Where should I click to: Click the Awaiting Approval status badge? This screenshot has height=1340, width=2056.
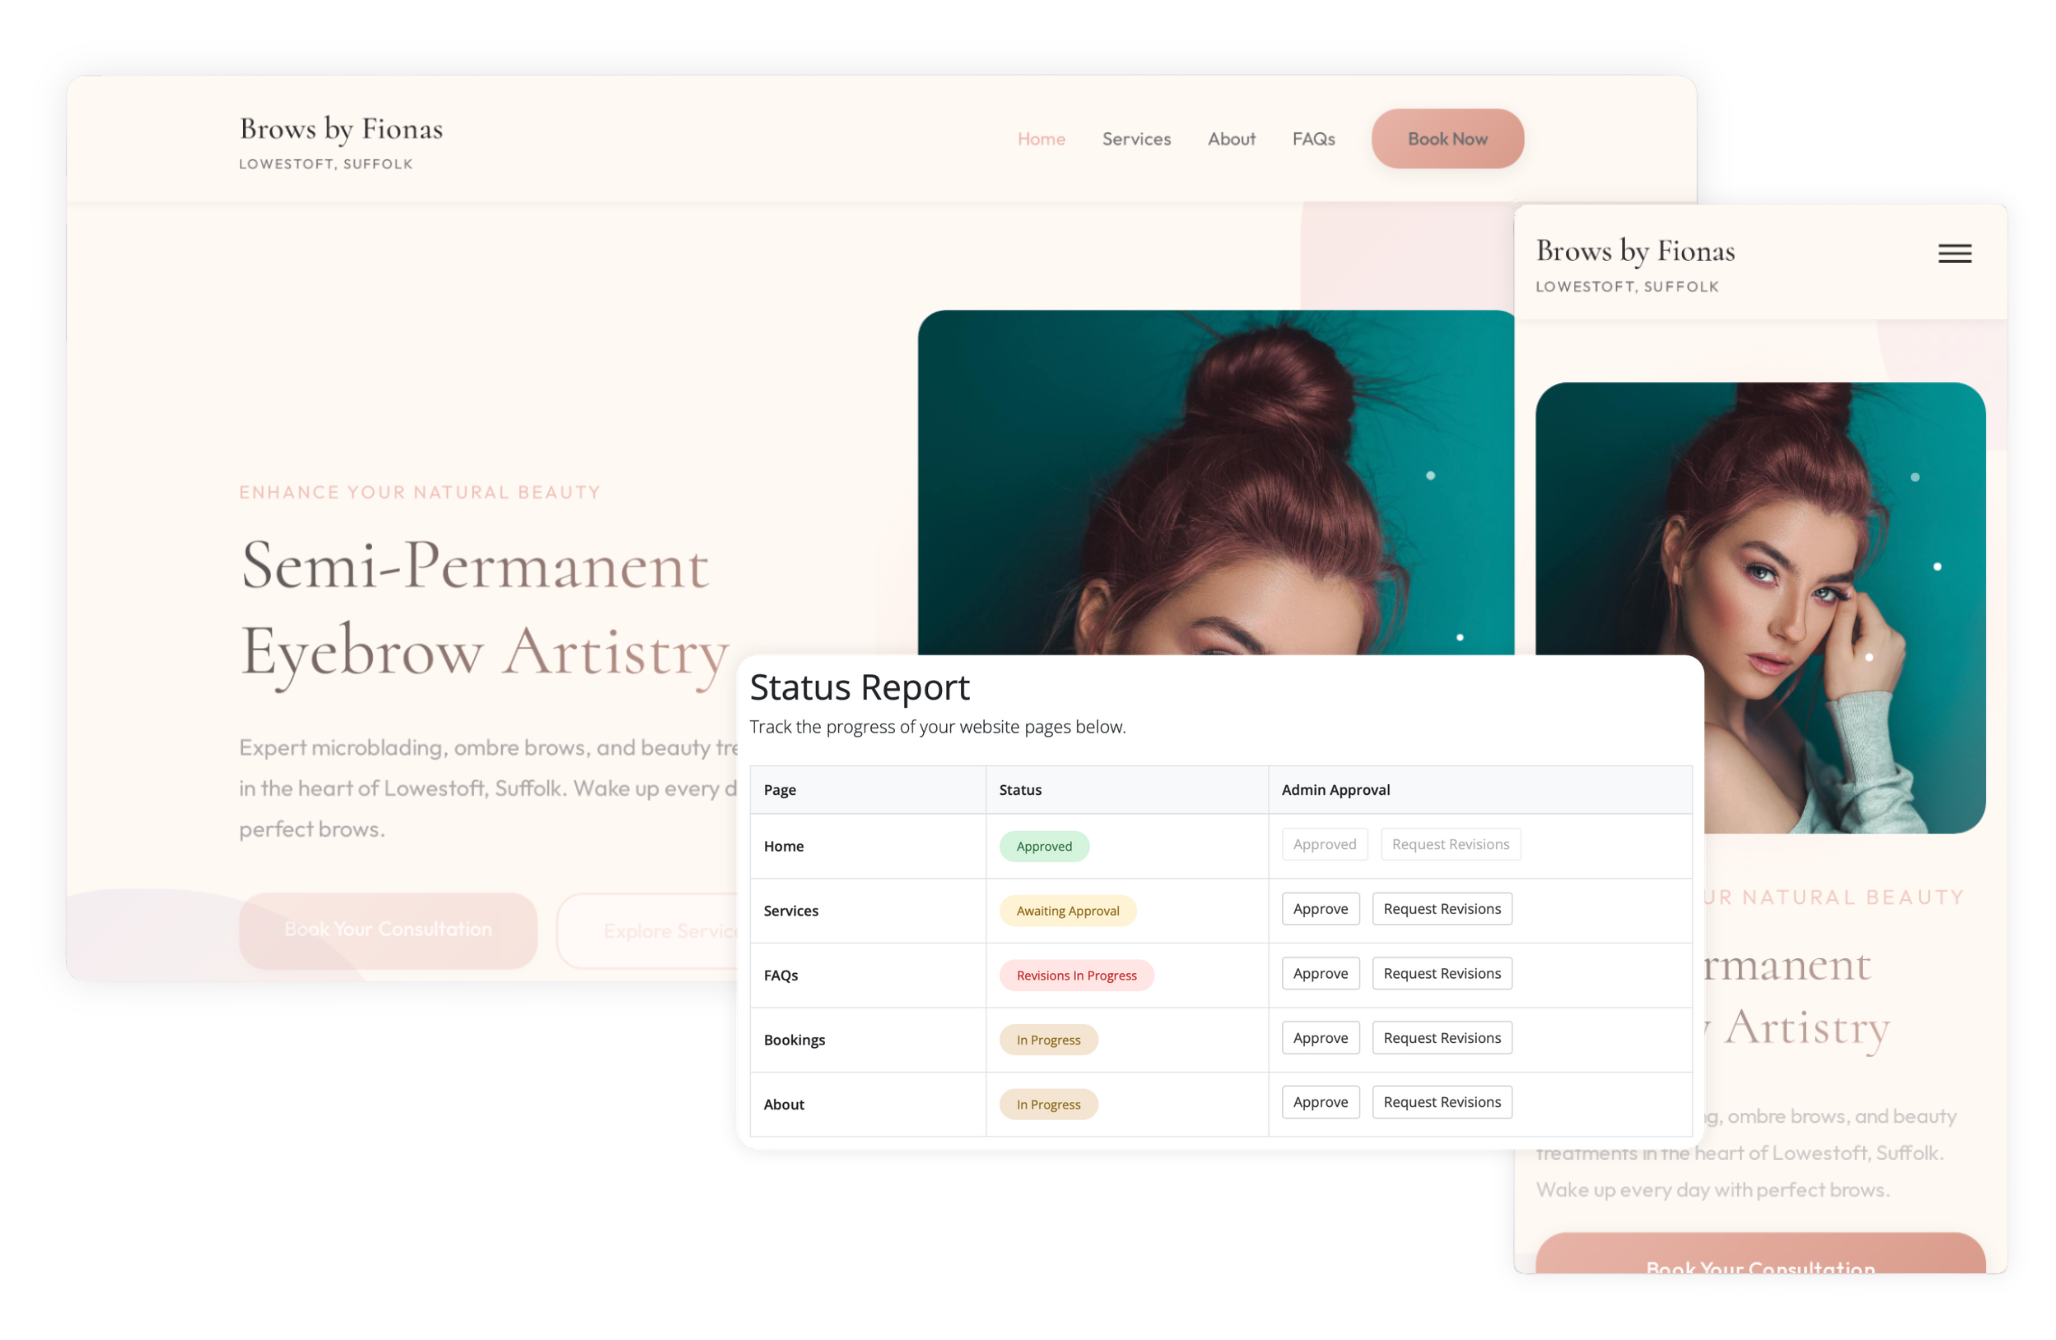(x=1067, y=911)
